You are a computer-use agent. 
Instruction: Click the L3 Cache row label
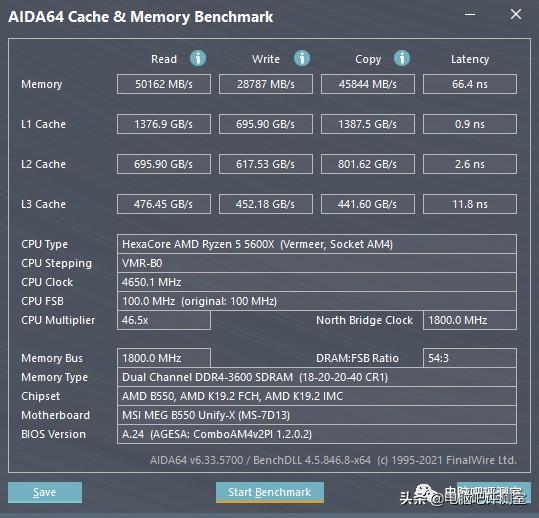coord(43,204)
